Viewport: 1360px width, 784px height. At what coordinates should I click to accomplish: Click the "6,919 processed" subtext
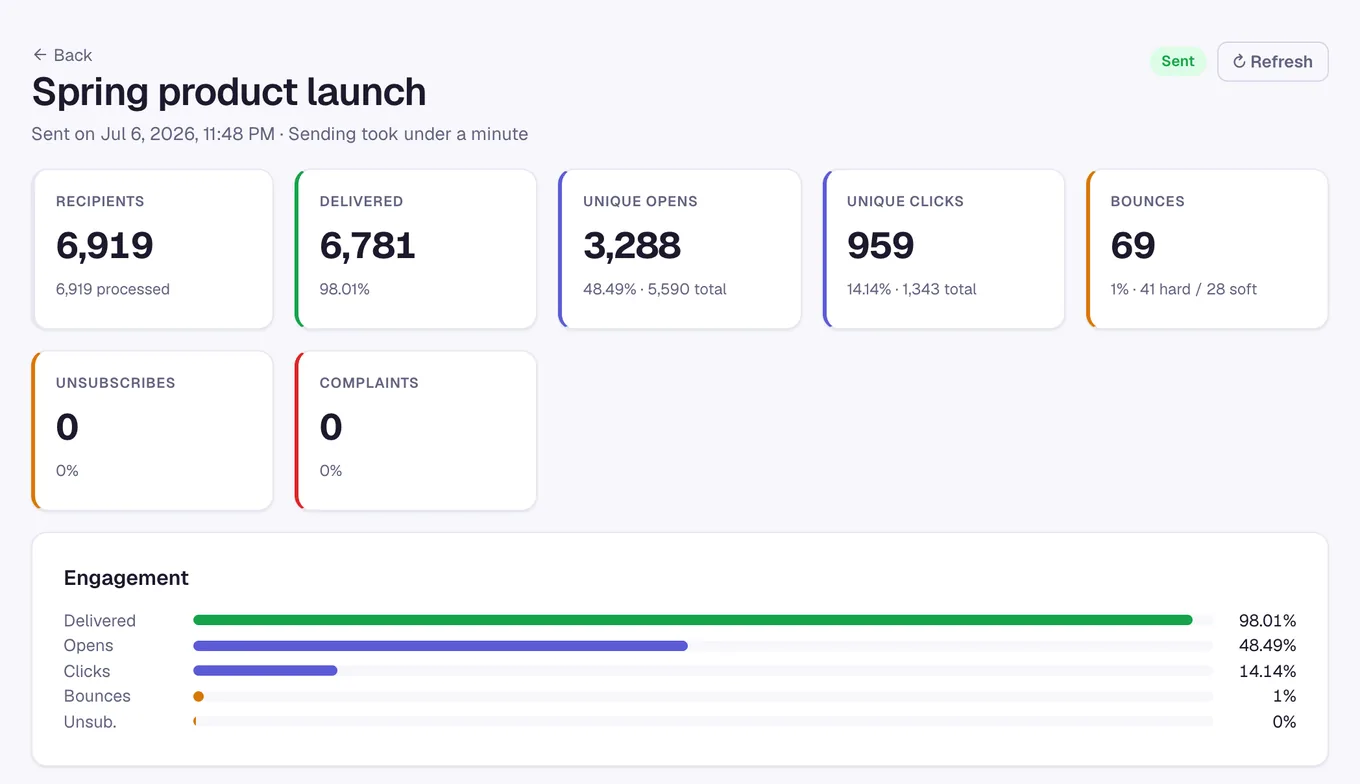point(113,289)
